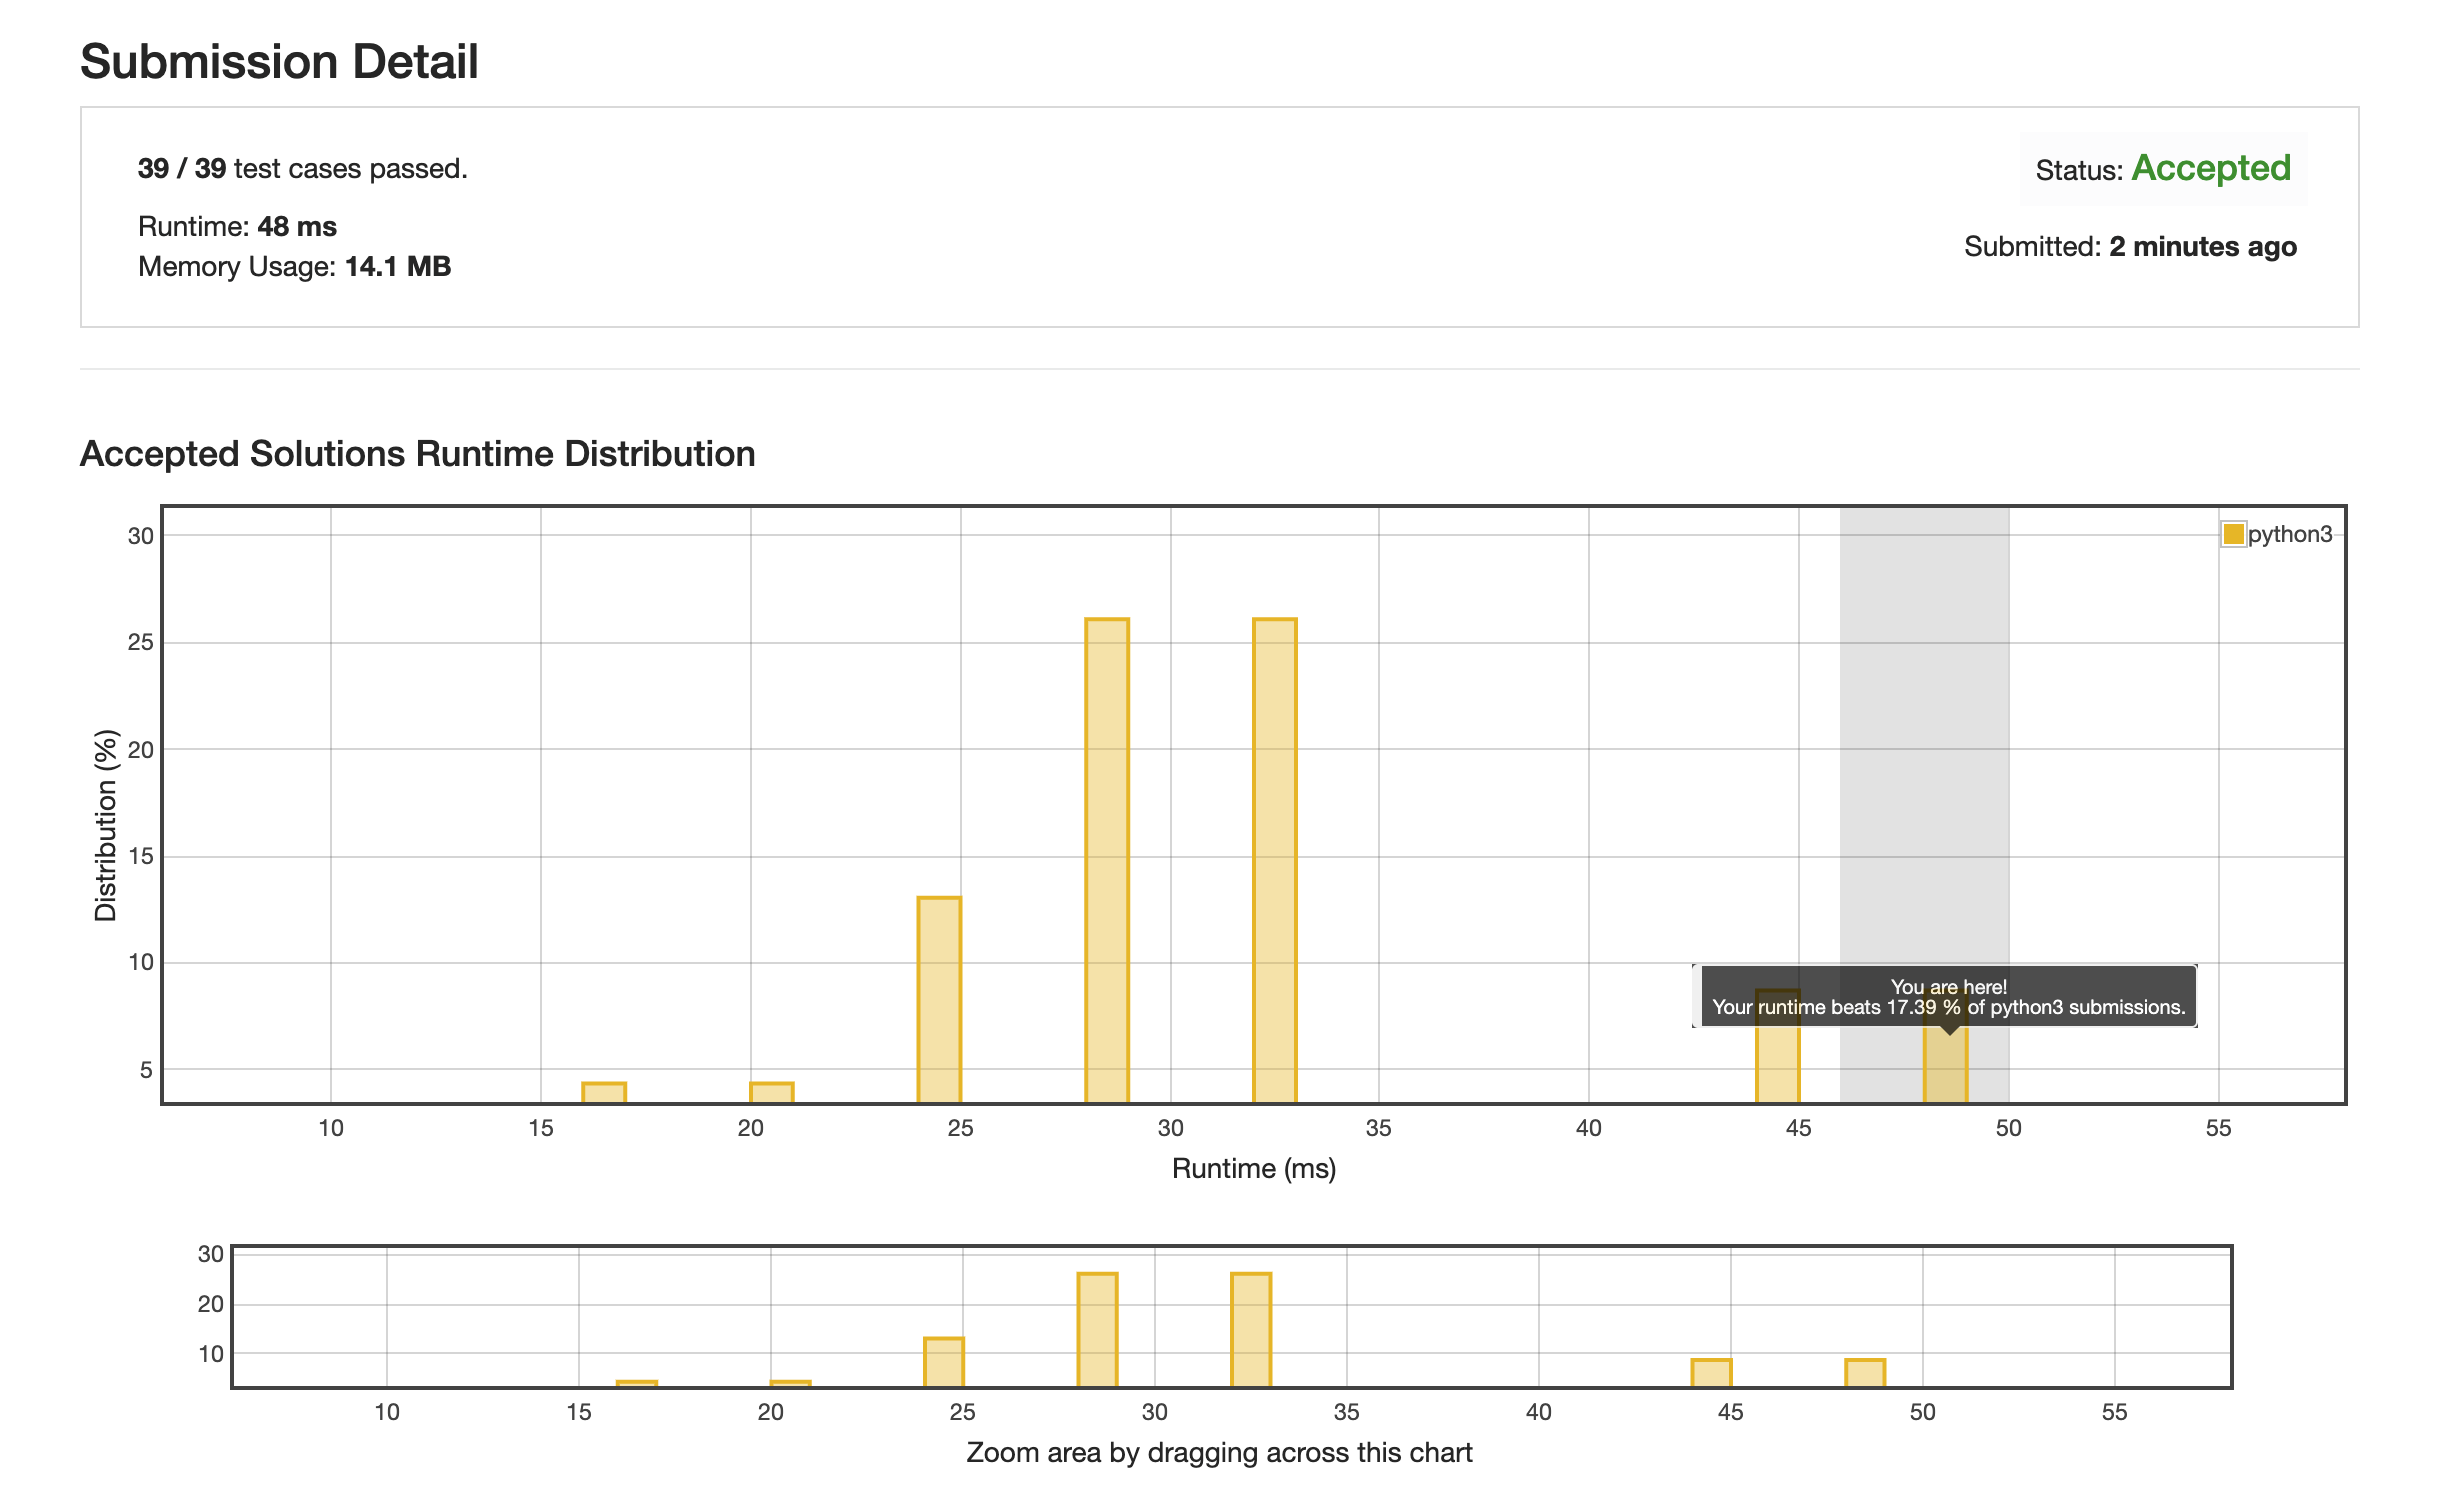Screen dimensions: 2440x1512
Task: Click the highlighted 48 ms bar
Action: pyautogui.click(x=1945, y=1068)
